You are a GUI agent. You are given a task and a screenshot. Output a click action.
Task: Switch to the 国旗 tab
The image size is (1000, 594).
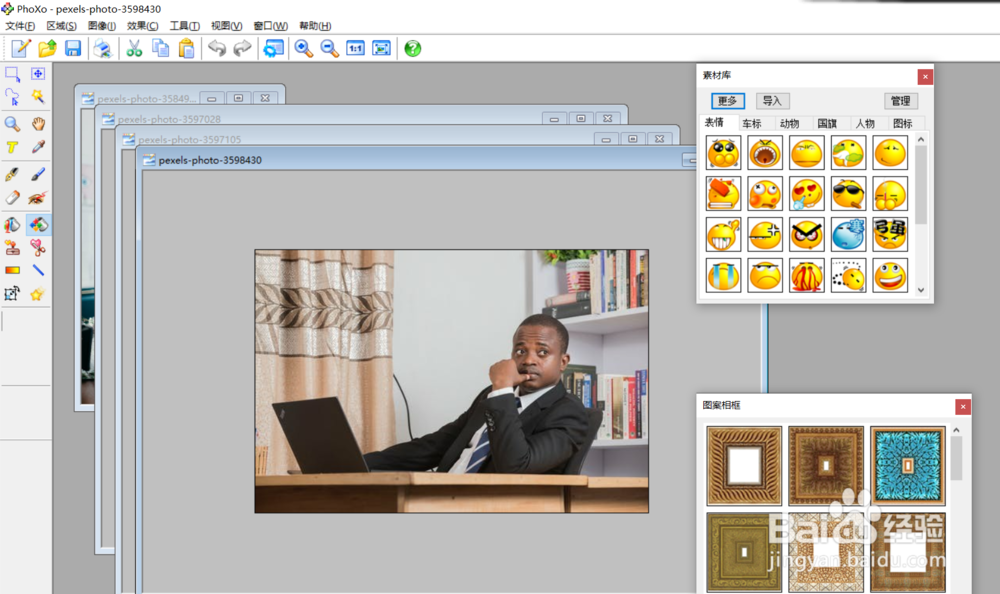pyautogui.click(x=827, y=124)
